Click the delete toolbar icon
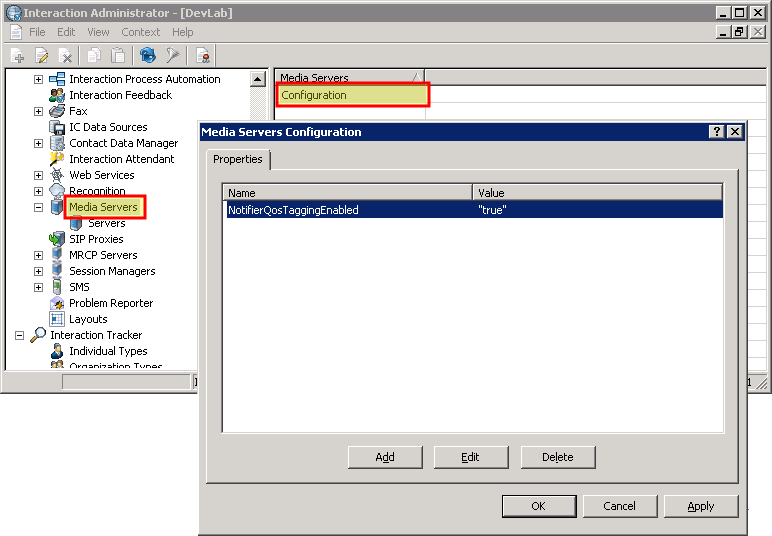 tap(65, 56)
